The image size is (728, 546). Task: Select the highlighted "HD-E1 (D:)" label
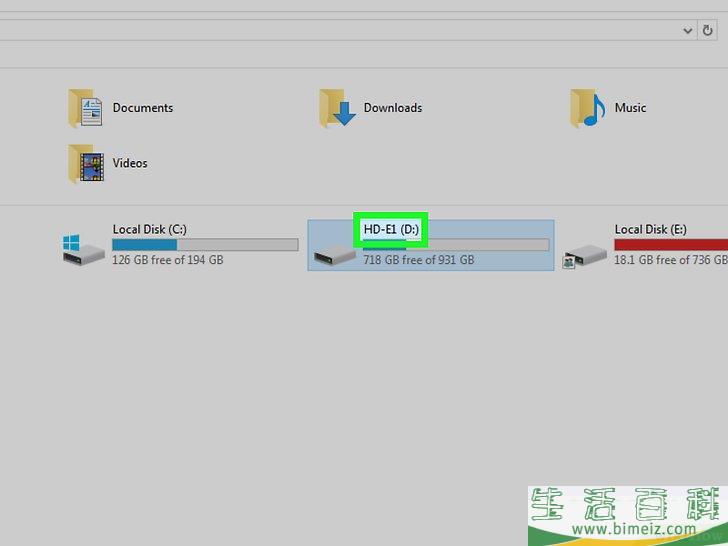pos(393,229)
